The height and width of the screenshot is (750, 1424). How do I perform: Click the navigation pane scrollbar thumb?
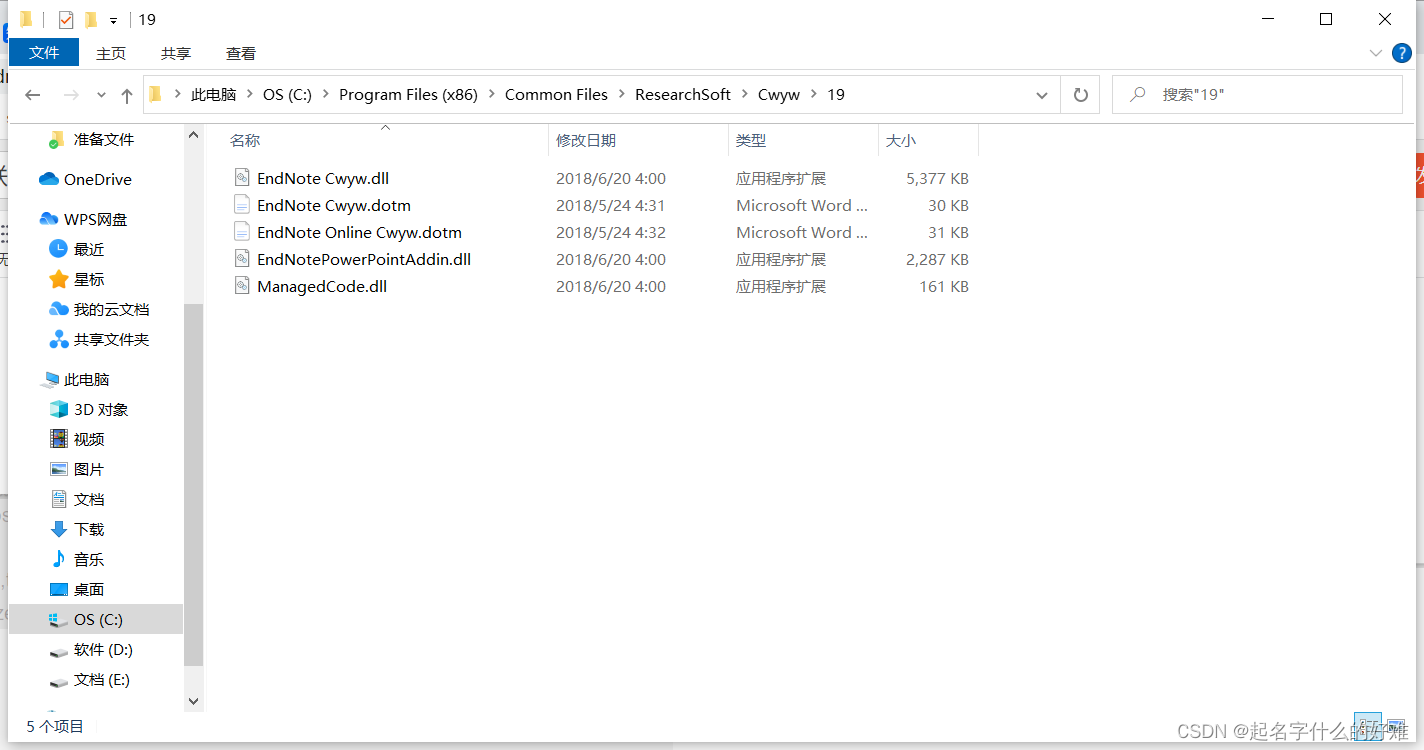(x=194, y=485)
